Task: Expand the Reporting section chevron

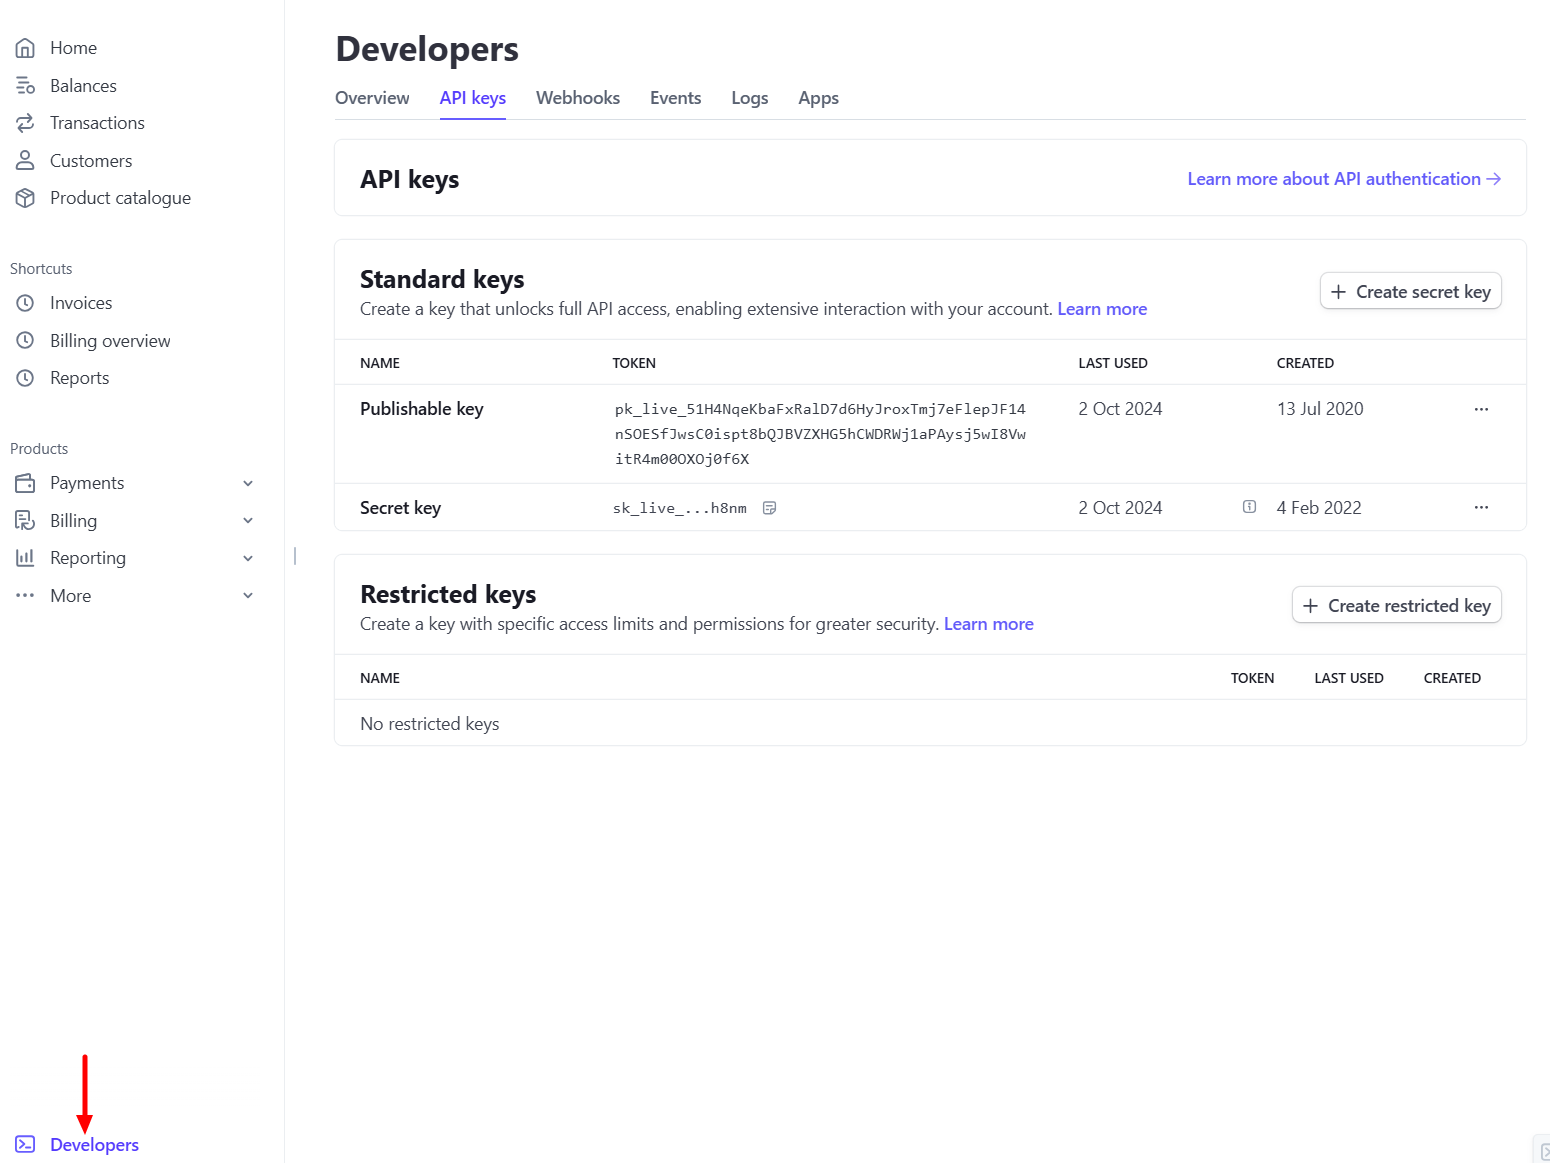Action: click(x=248, y=558)
